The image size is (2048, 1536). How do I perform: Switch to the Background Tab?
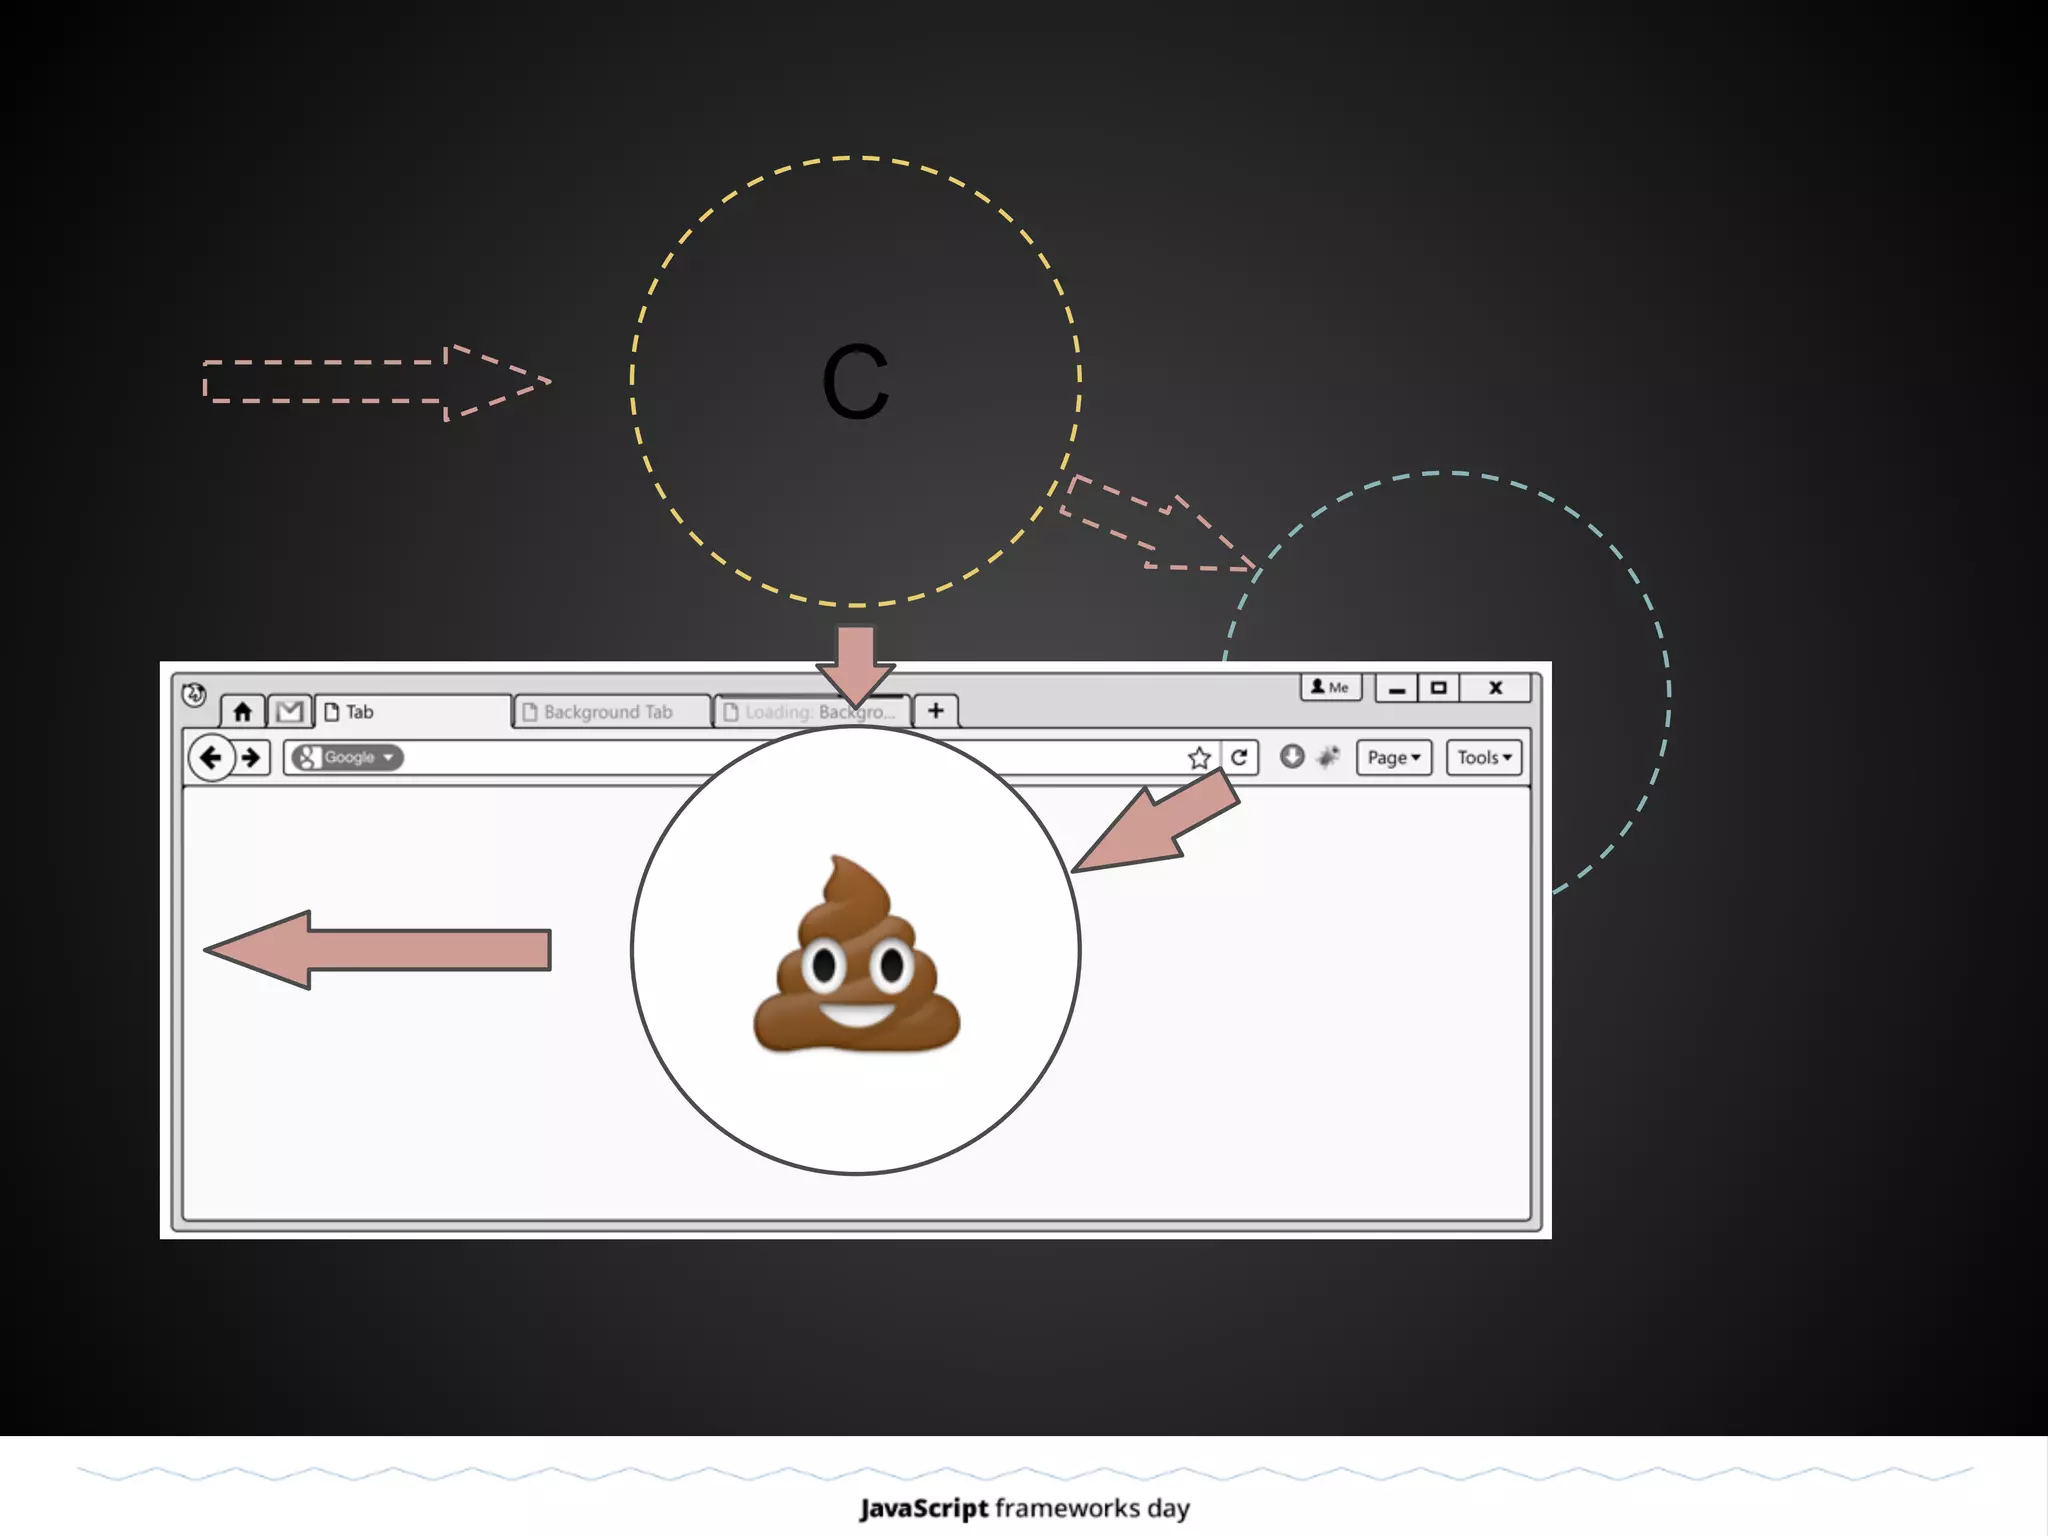(x=608, y=712)
